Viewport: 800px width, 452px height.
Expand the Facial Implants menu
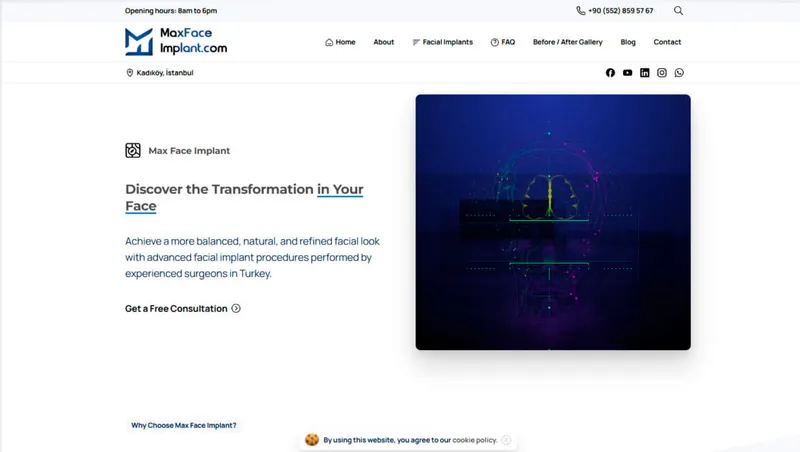pos(443,42)
